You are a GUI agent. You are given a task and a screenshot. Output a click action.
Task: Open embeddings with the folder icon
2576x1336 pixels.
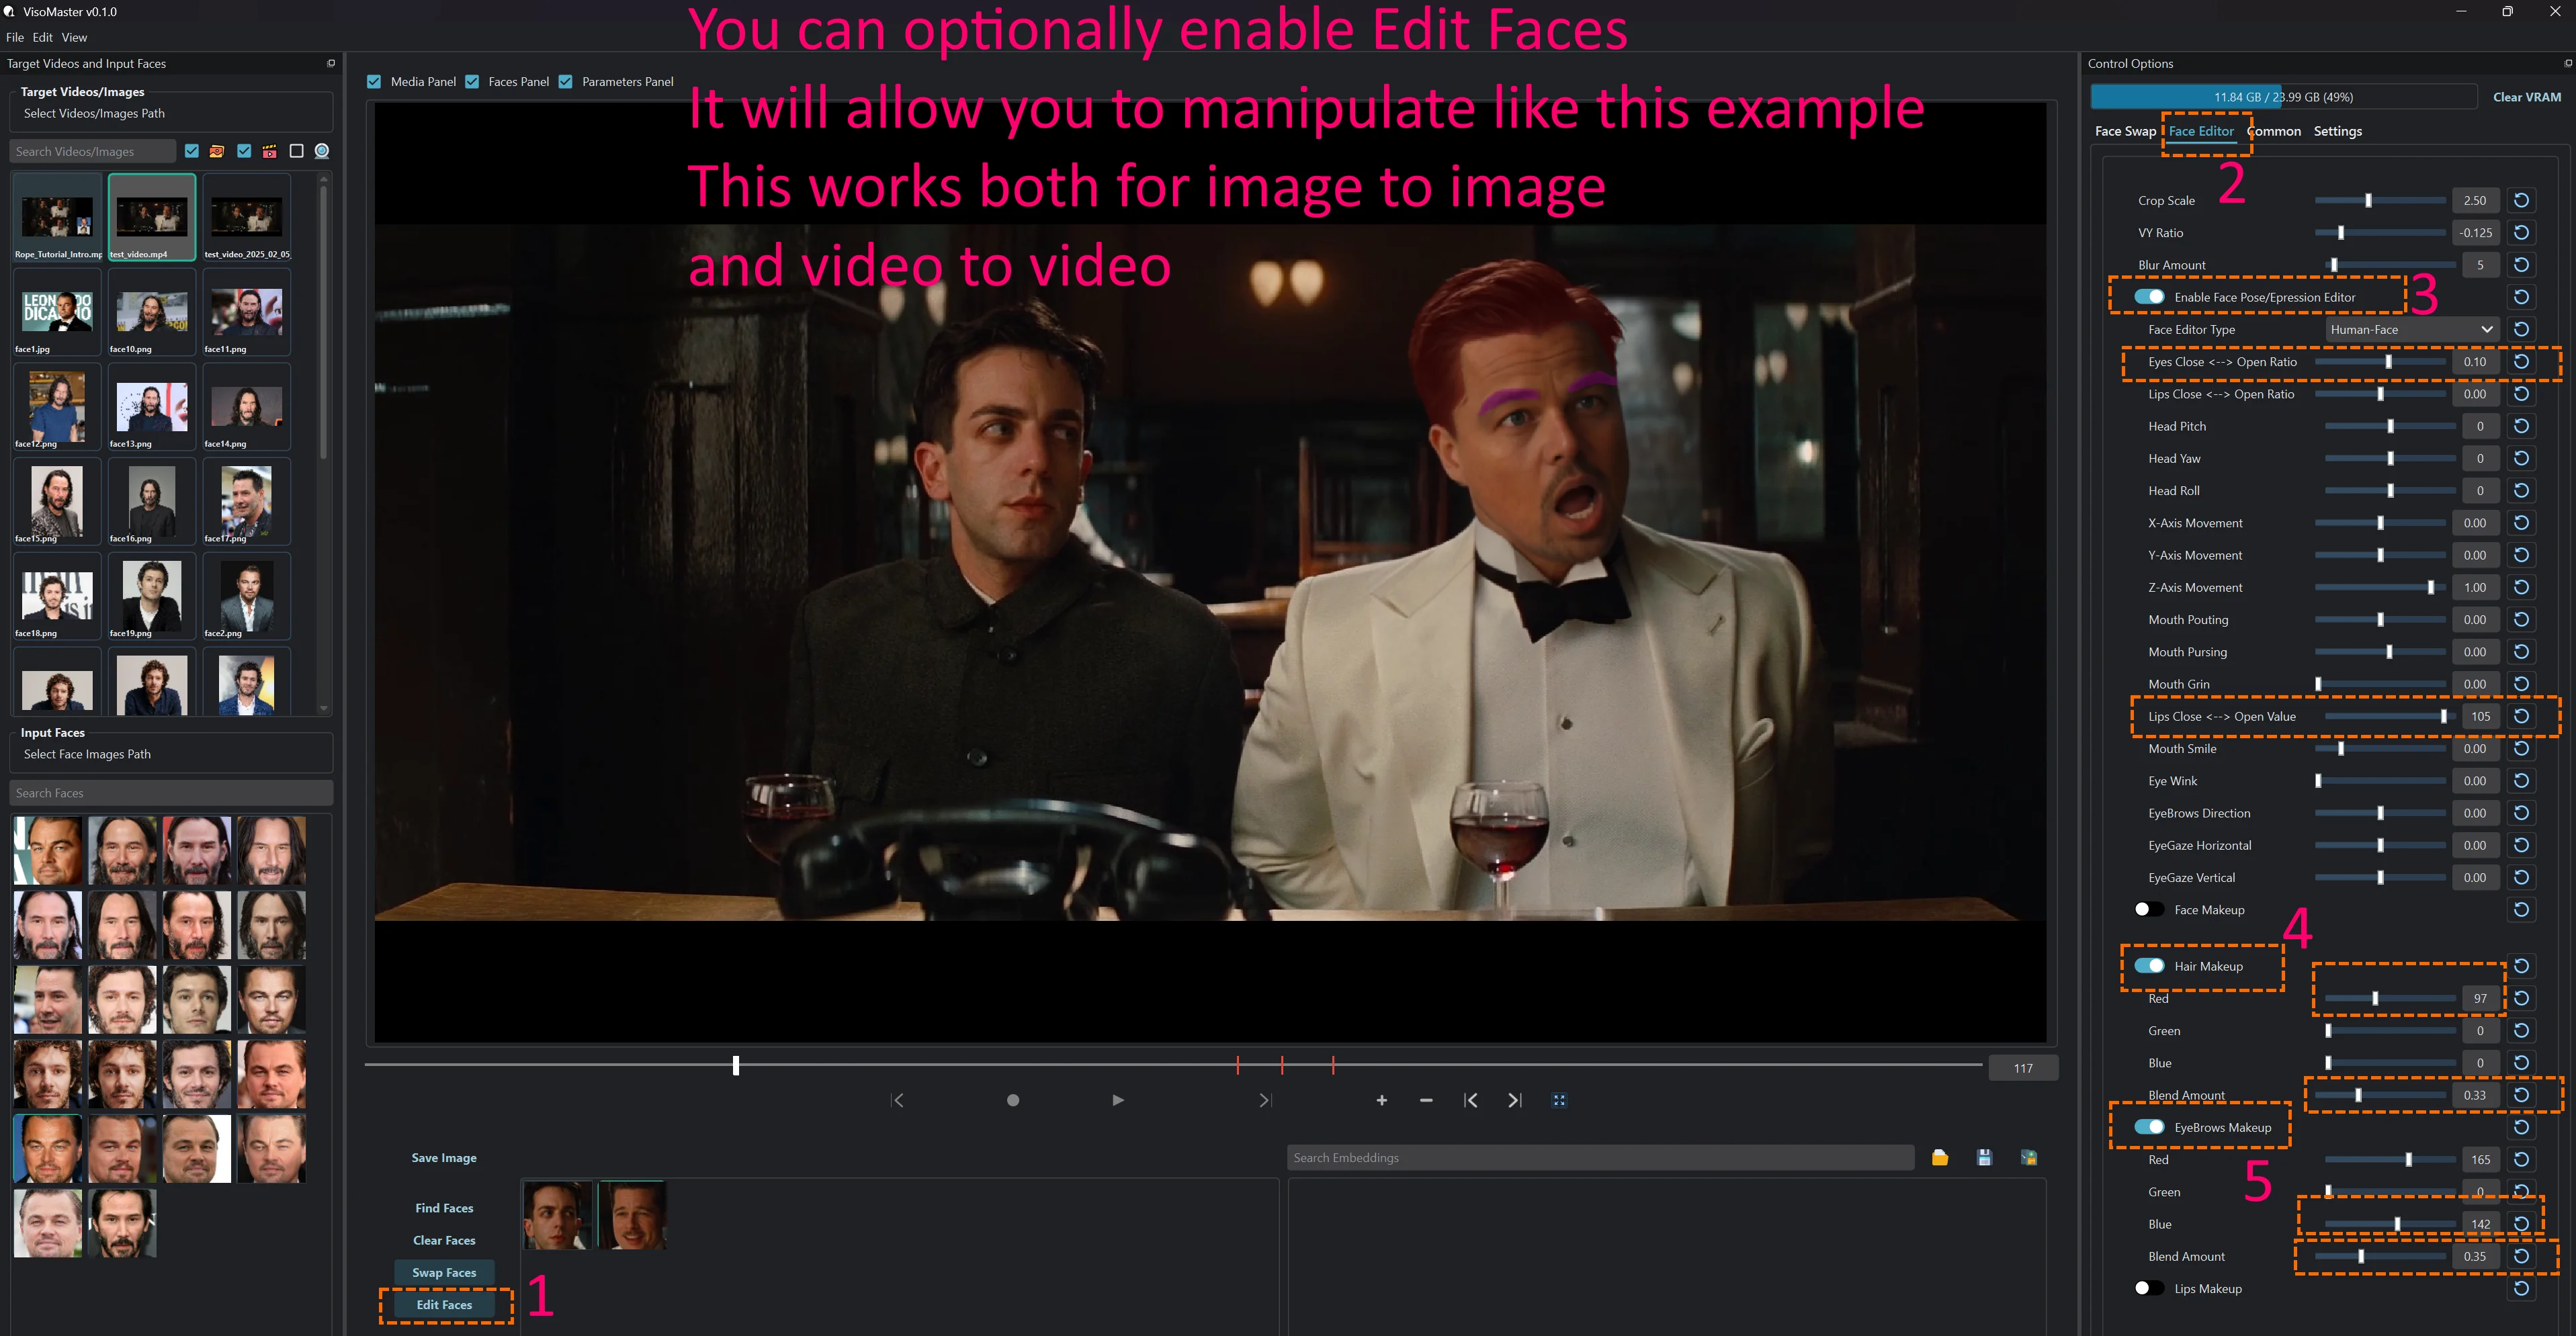pos(1940,1157)
